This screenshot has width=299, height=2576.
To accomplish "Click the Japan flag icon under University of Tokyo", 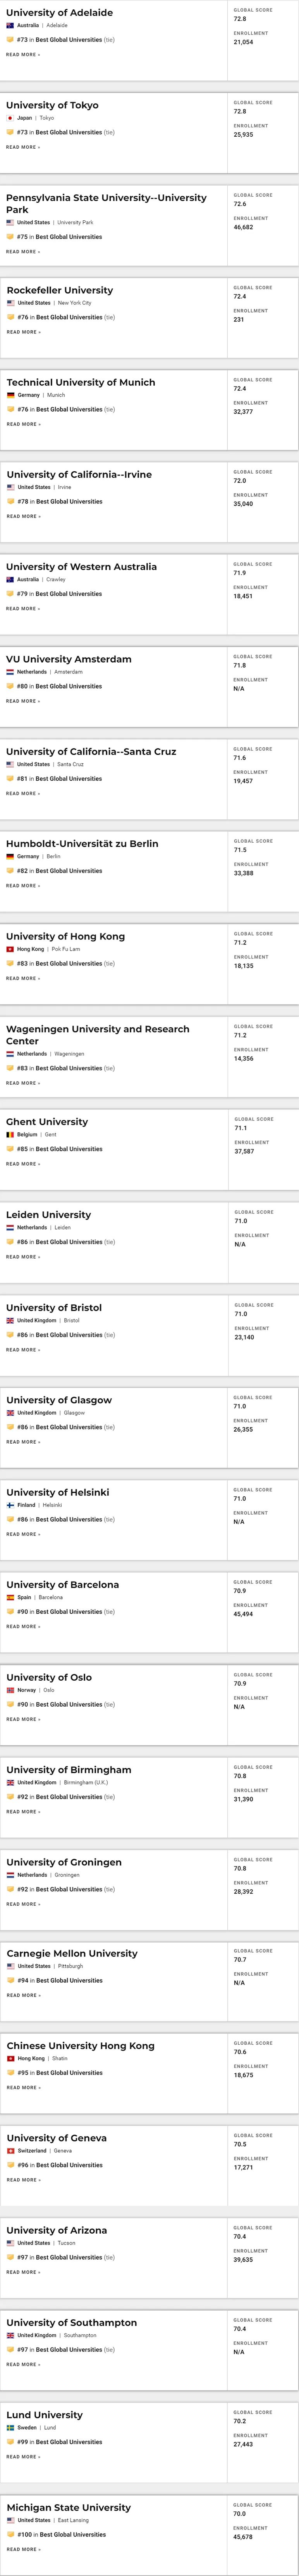I will click(10, 118).
